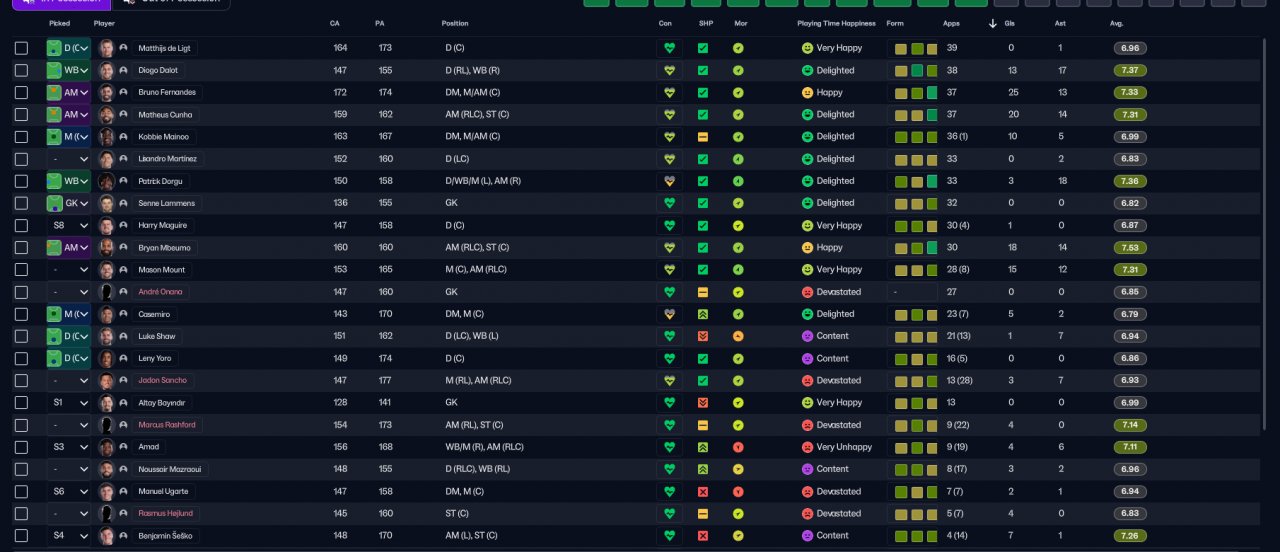Click Matheus Cunha's Delighted smiley face icon
The height and width of the screenshot is (552, 1280).
(x=807, y=114)
